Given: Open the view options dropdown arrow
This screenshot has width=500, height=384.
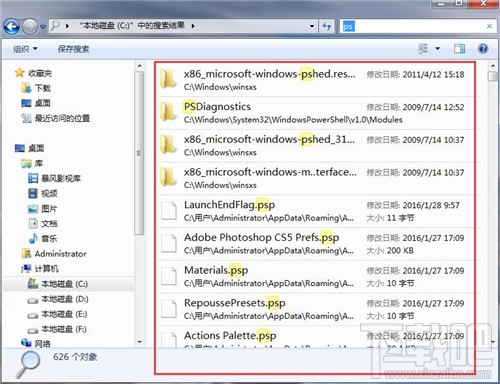Looking at the screenshot, I should [437, 49].
